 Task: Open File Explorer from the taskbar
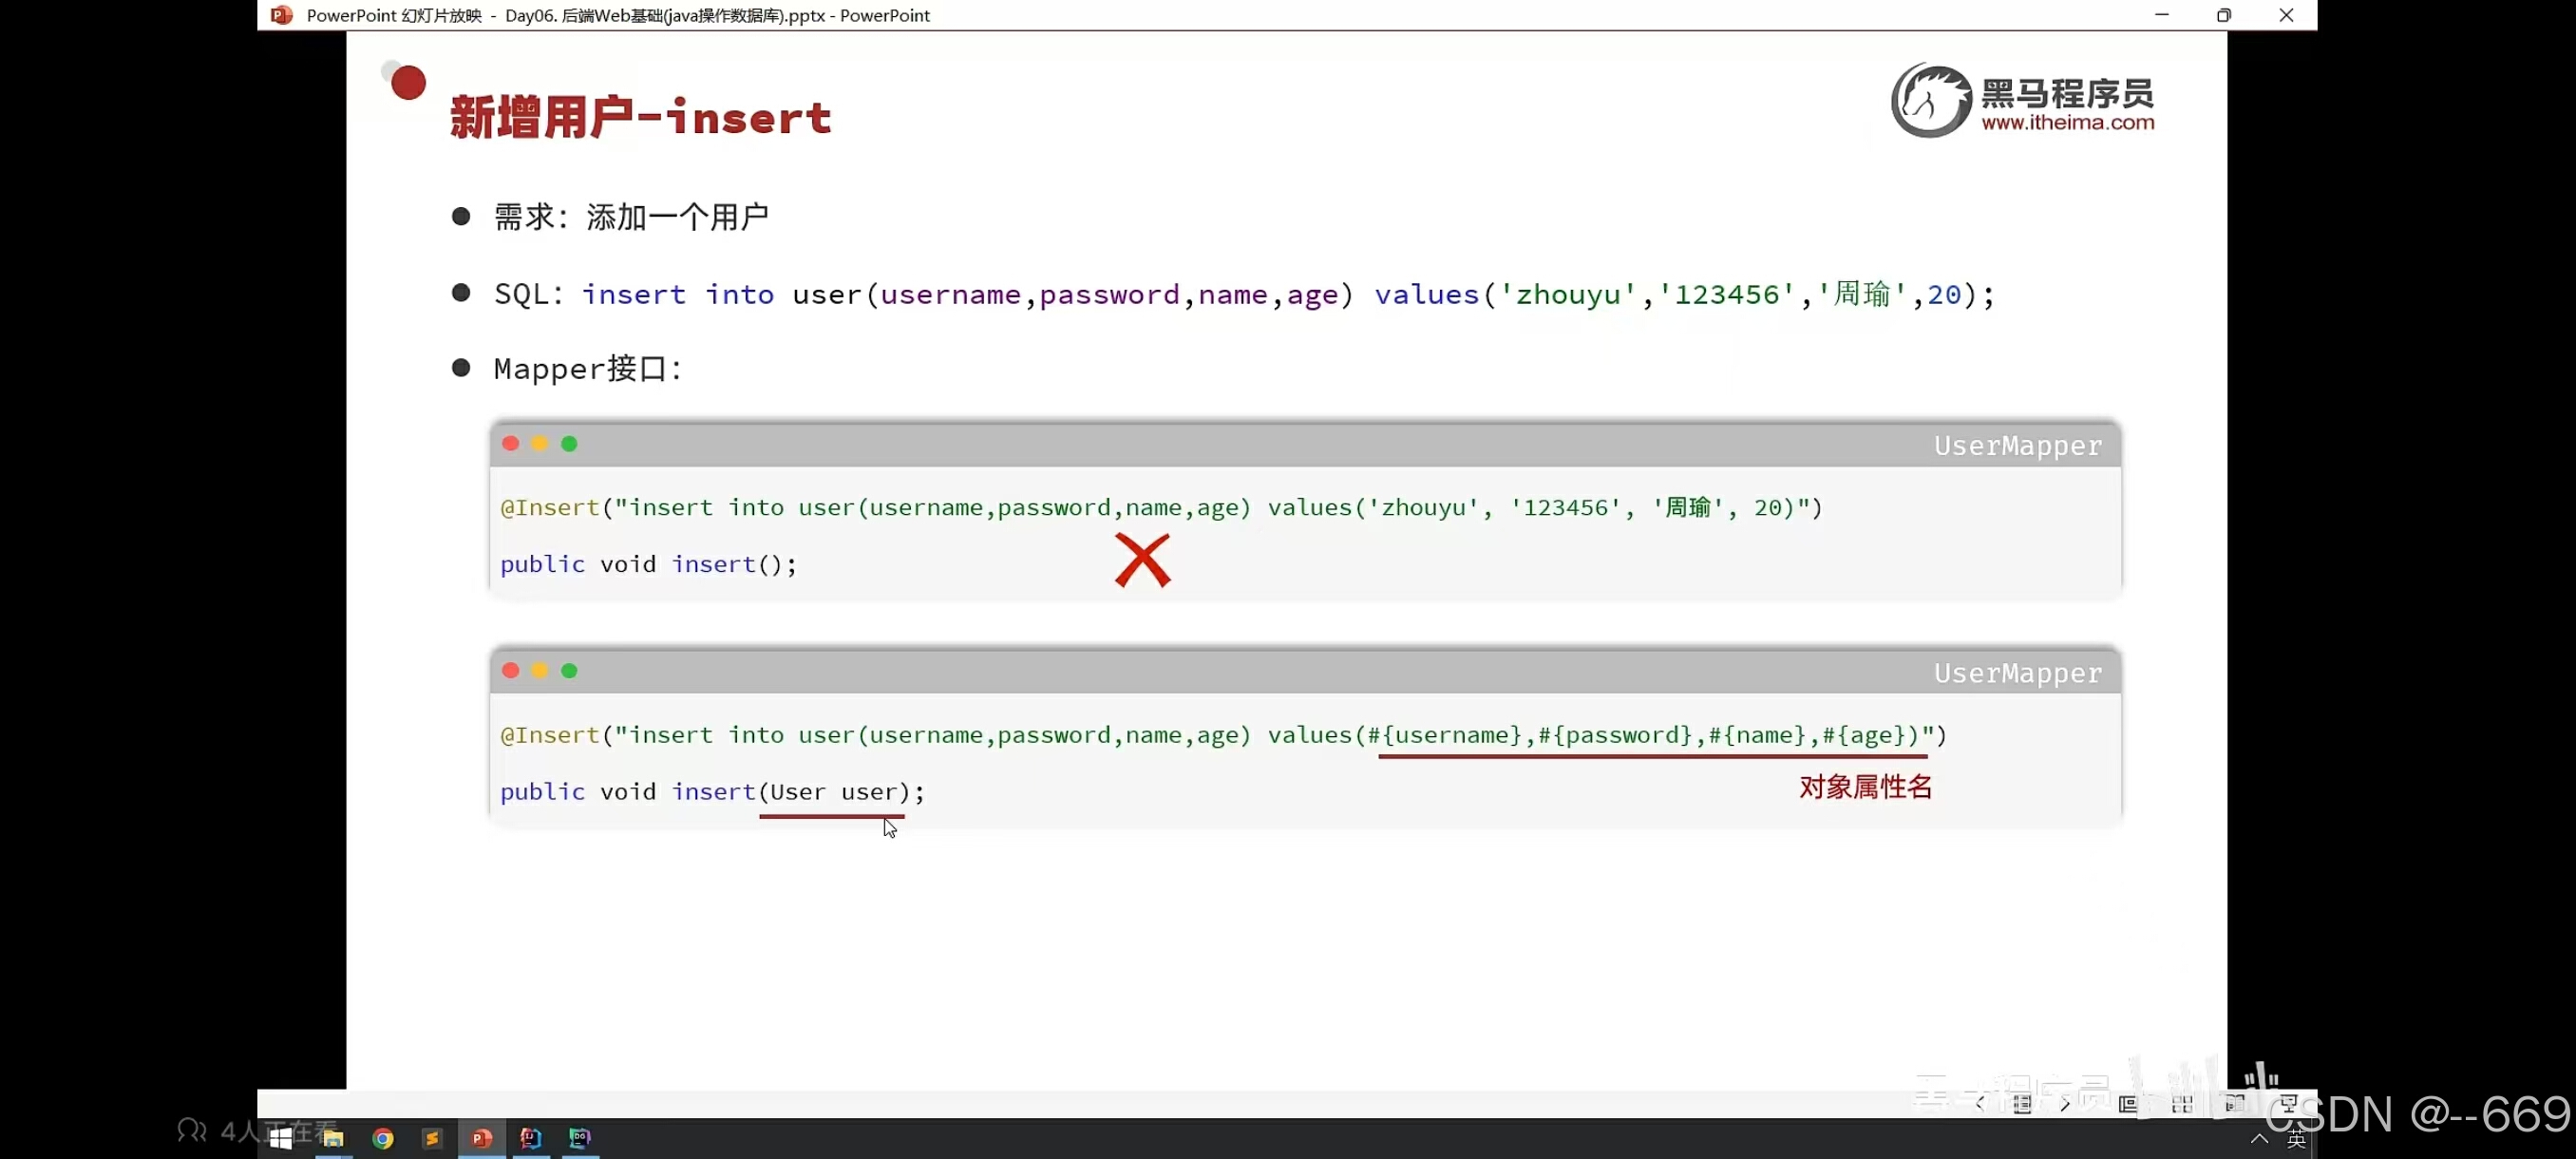click(x=334, y=1138)
